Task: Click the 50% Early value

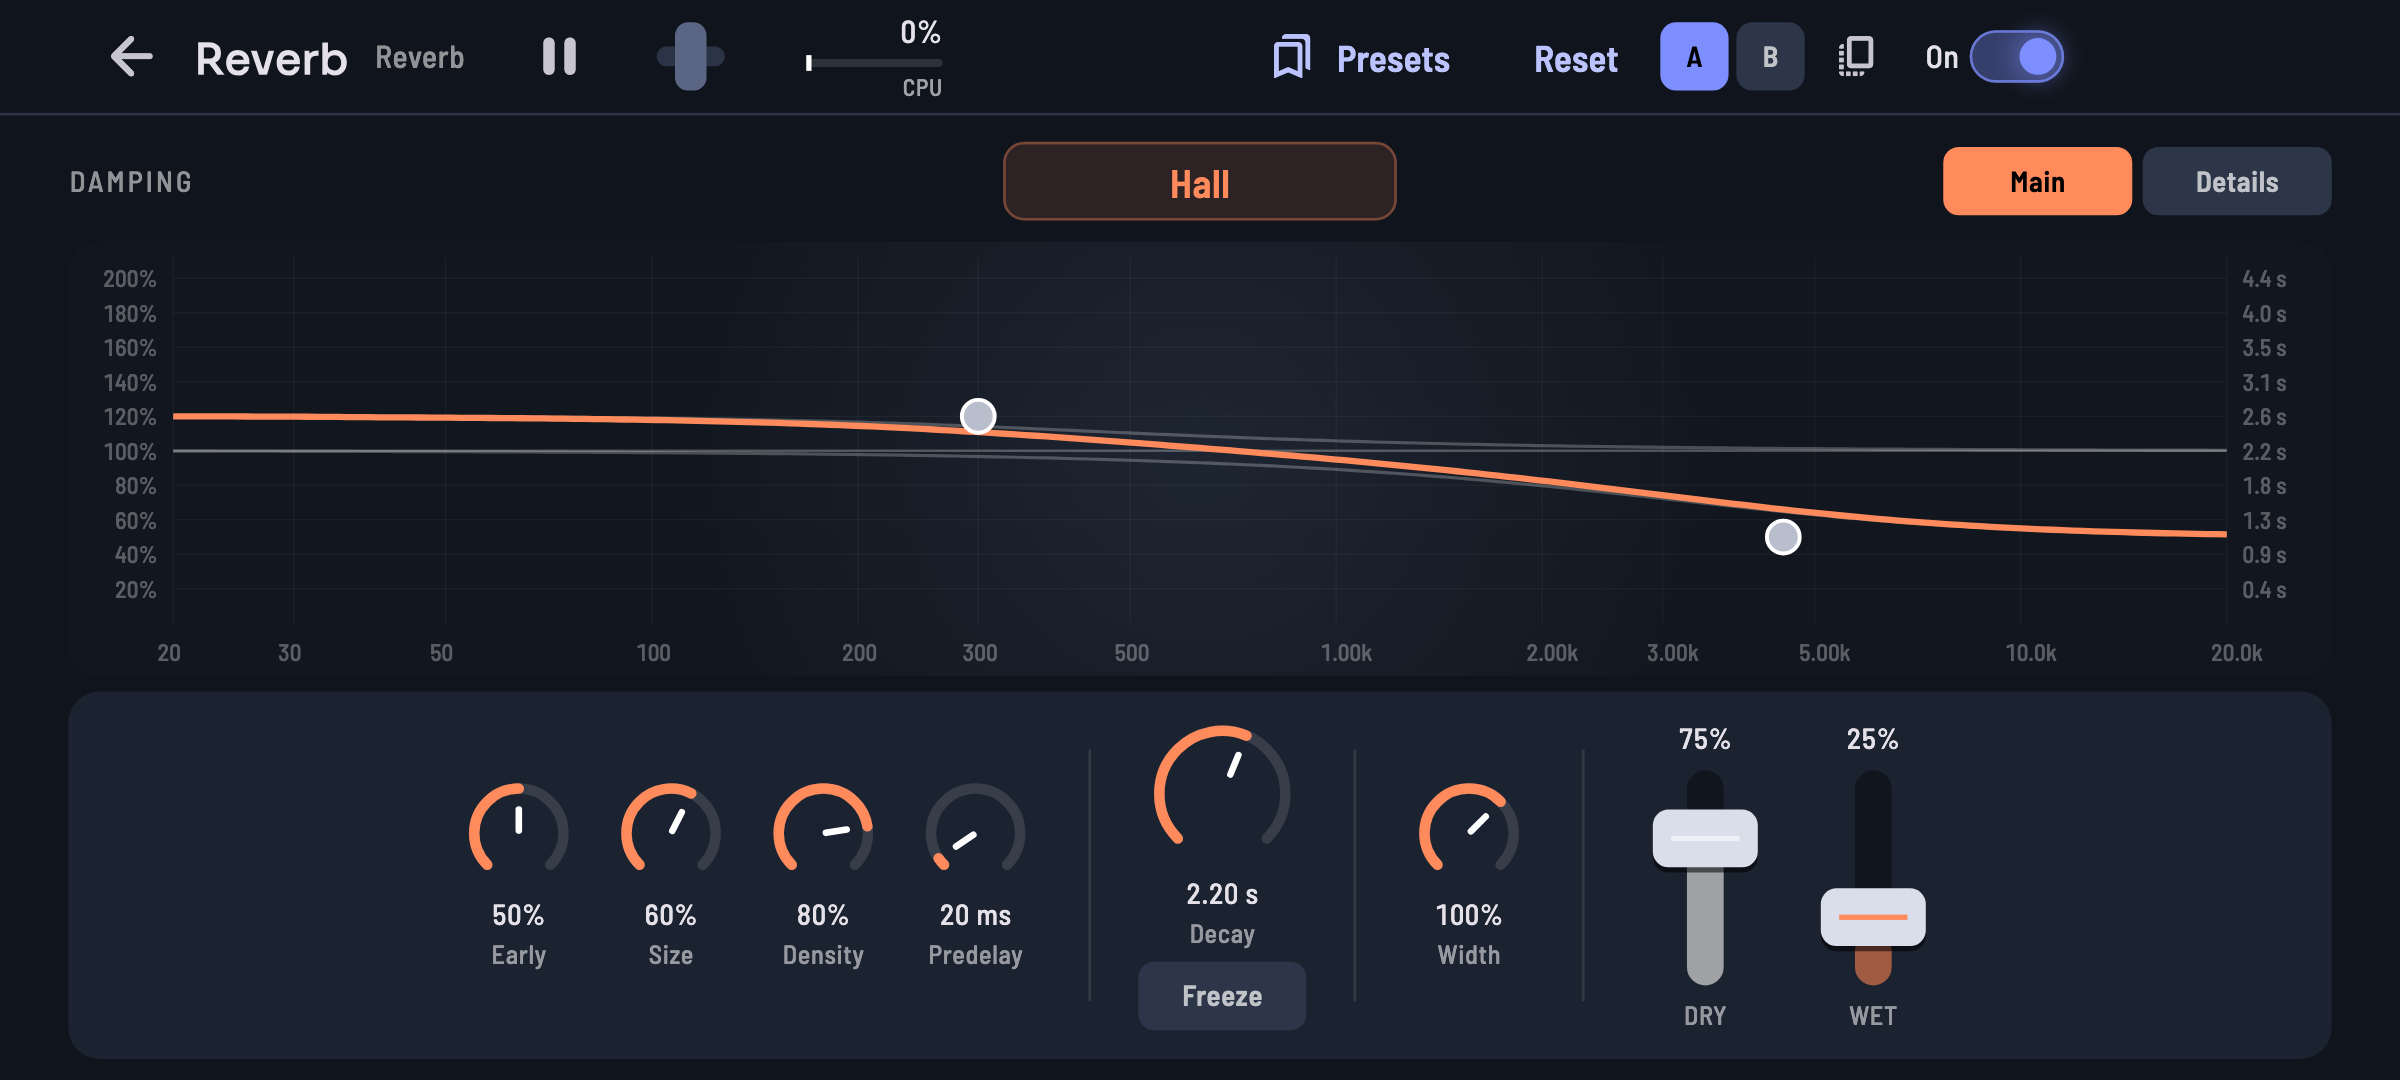Action: pyautogui.click(x=518, y=915)
